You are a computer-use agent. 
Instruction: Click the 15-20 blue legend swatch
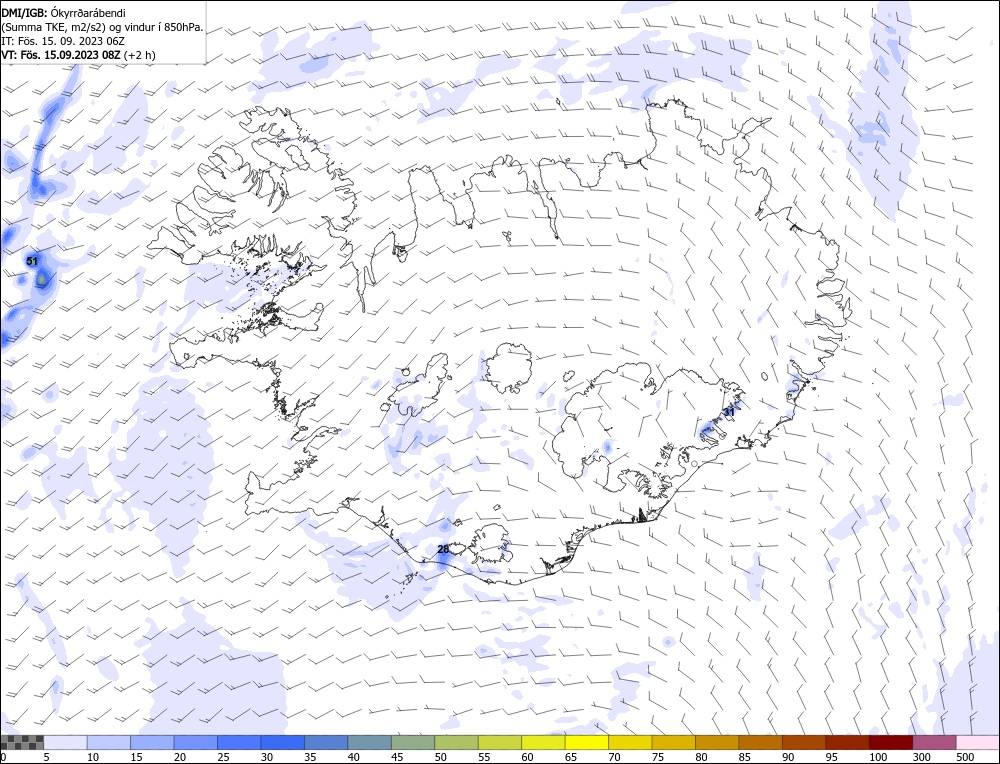coord(152,742)
